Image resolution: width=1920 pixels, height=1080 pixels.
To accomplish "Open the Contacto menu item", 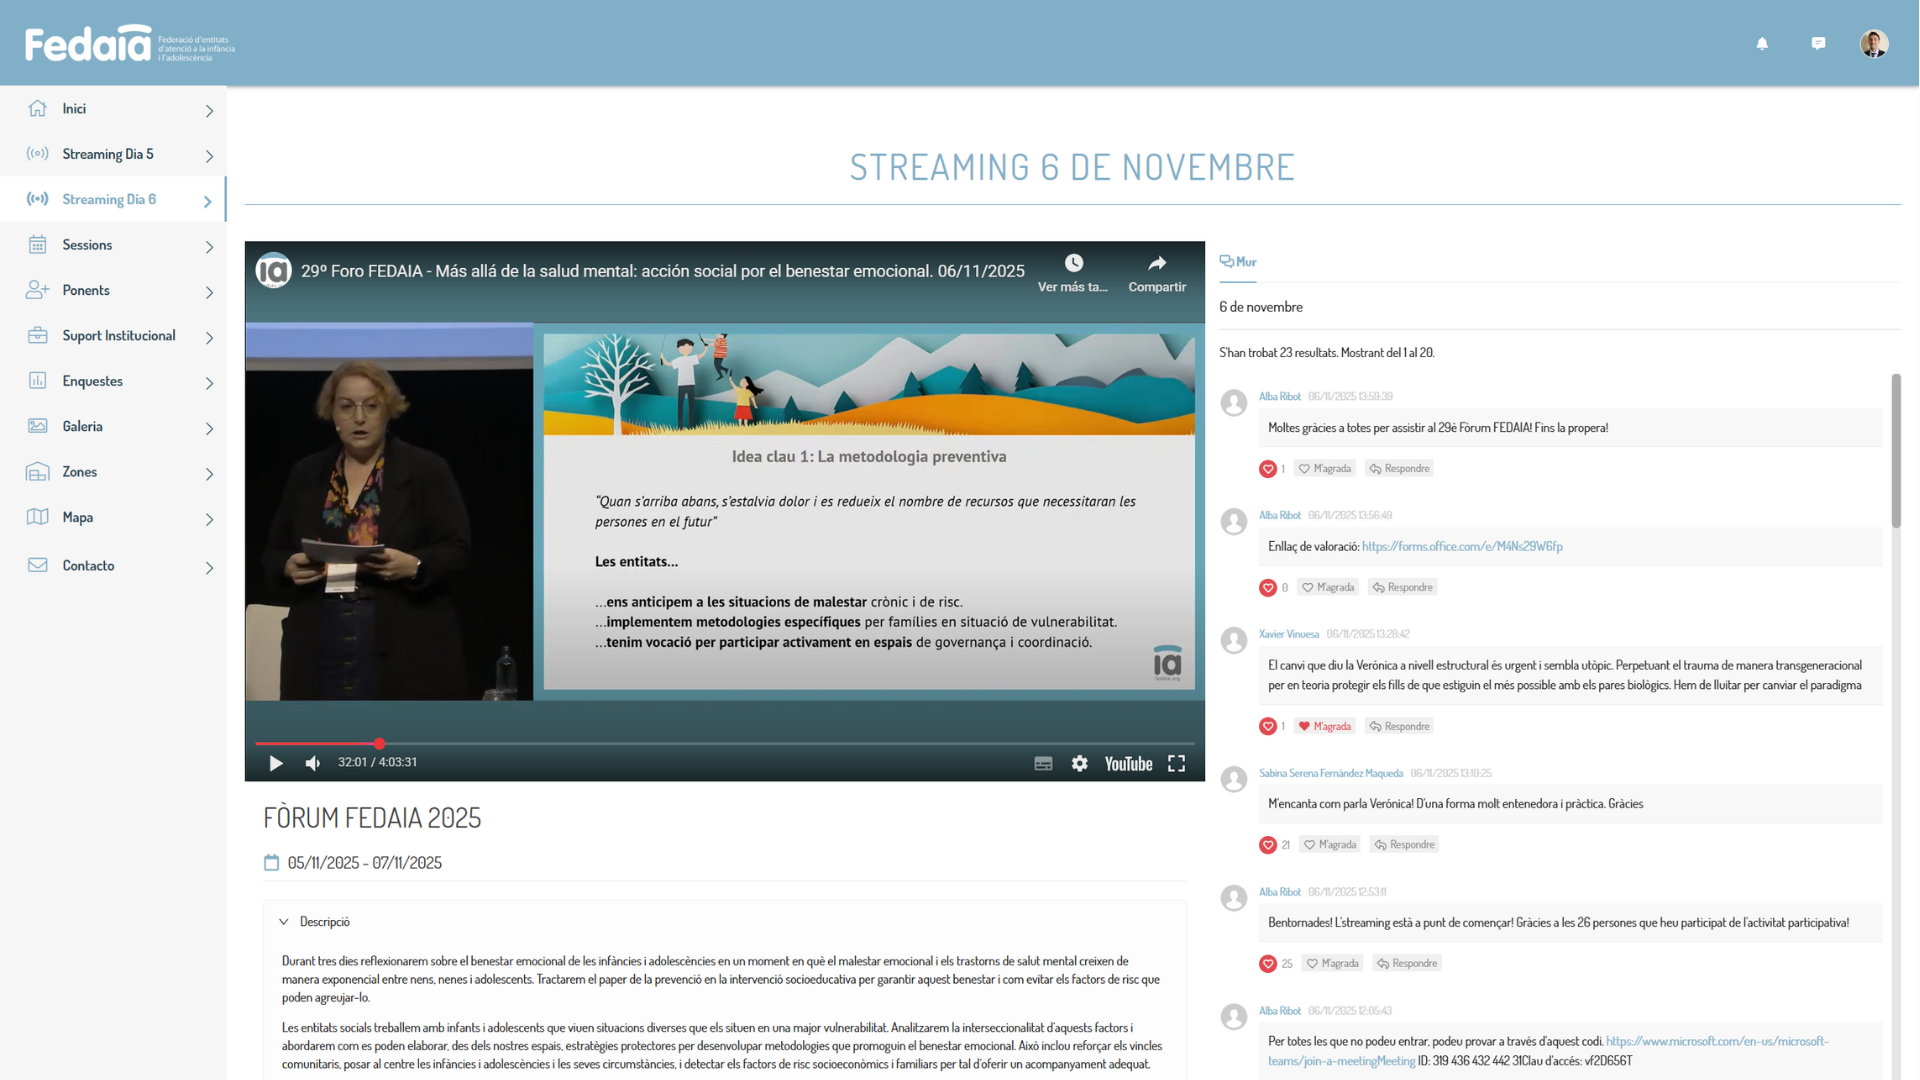I will pyautogui.click(x=89, y=565).
